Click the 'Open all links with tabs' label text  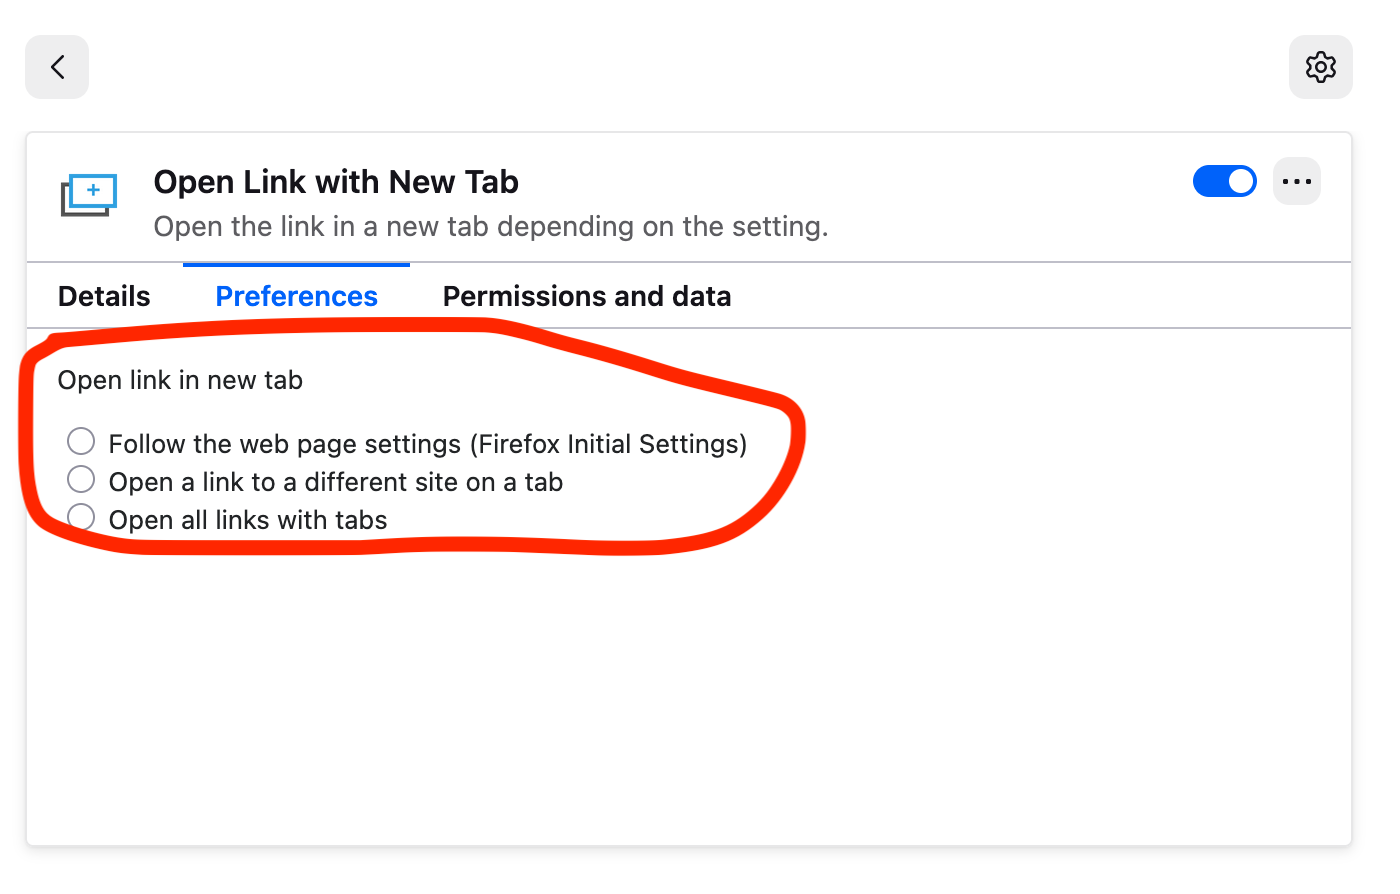pos(248,520)
